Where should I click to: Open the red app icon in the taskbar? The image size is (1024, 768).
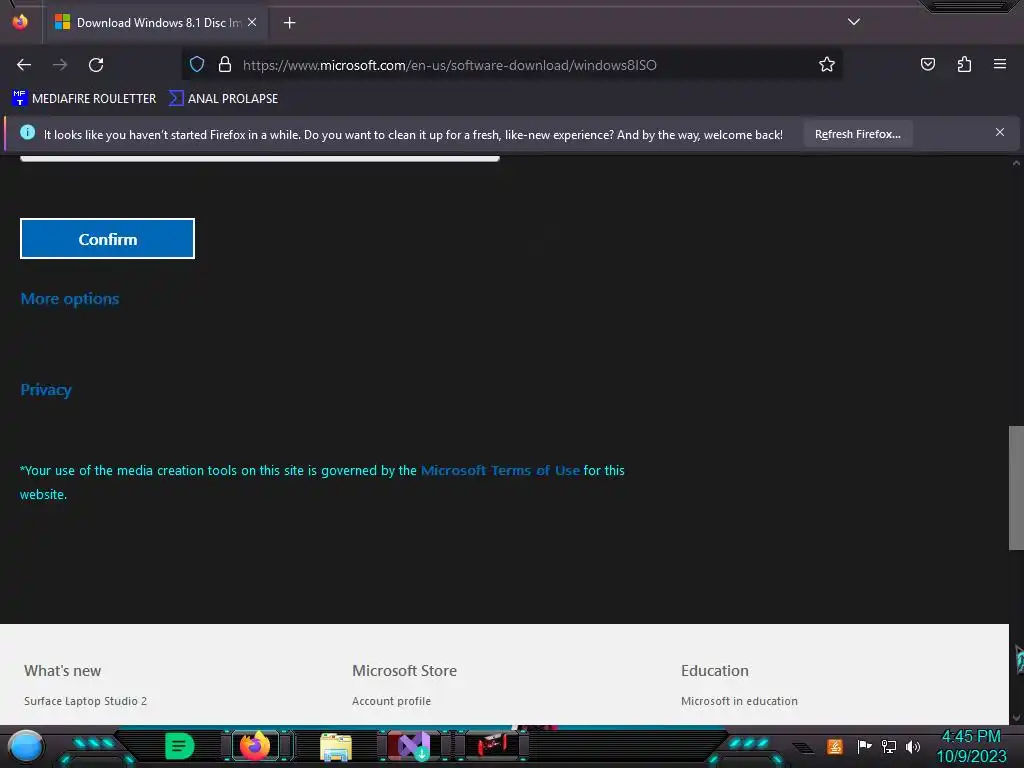(x=492, y=745)
